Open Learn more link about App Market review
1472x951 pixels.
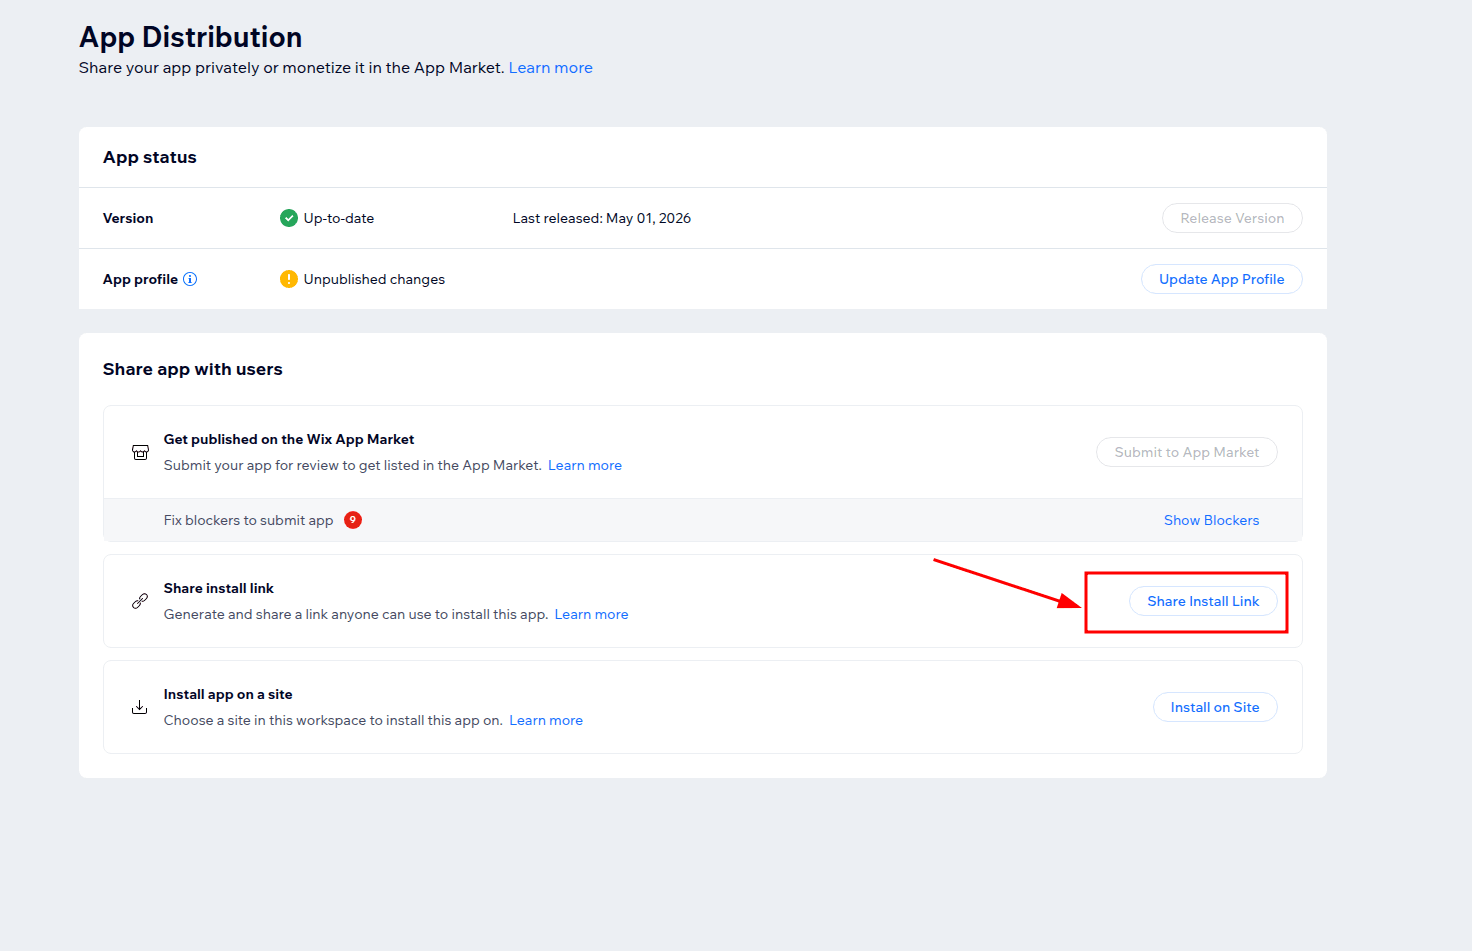(585, 465)
